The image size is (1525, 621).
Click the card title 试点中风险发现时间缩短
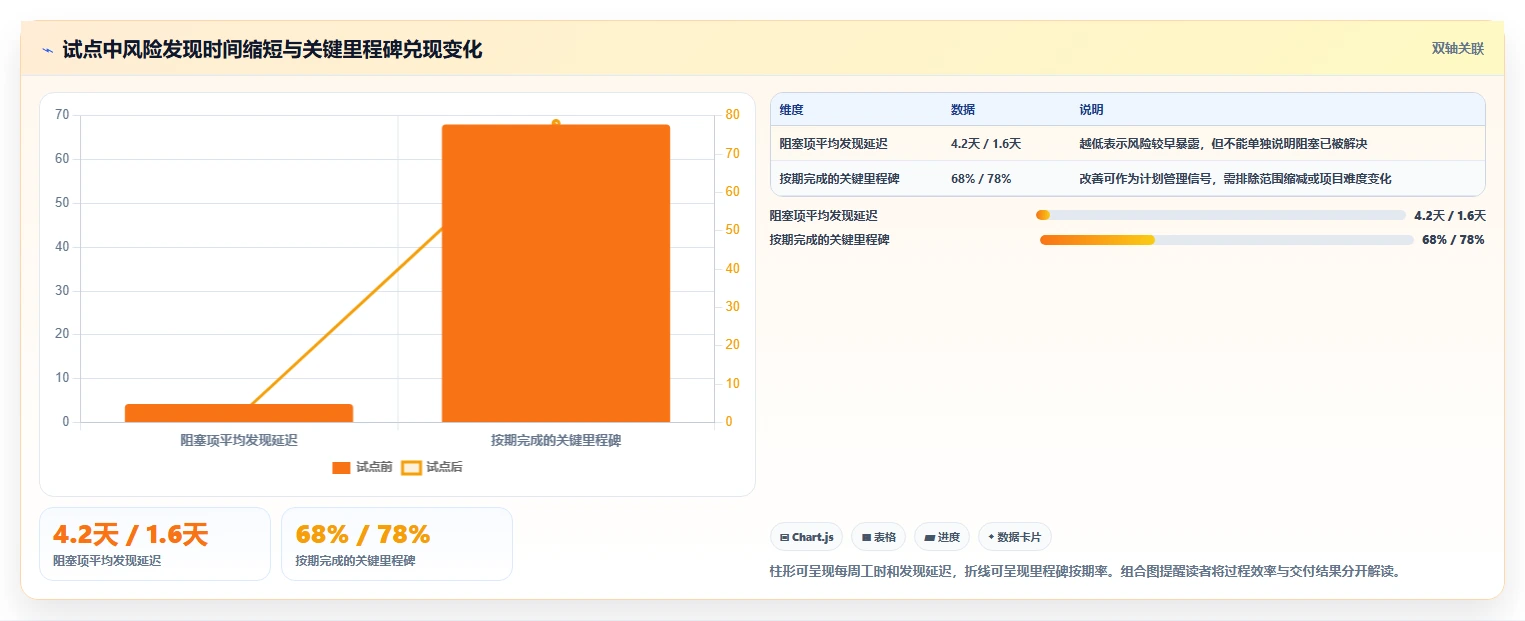pos(272,50)
